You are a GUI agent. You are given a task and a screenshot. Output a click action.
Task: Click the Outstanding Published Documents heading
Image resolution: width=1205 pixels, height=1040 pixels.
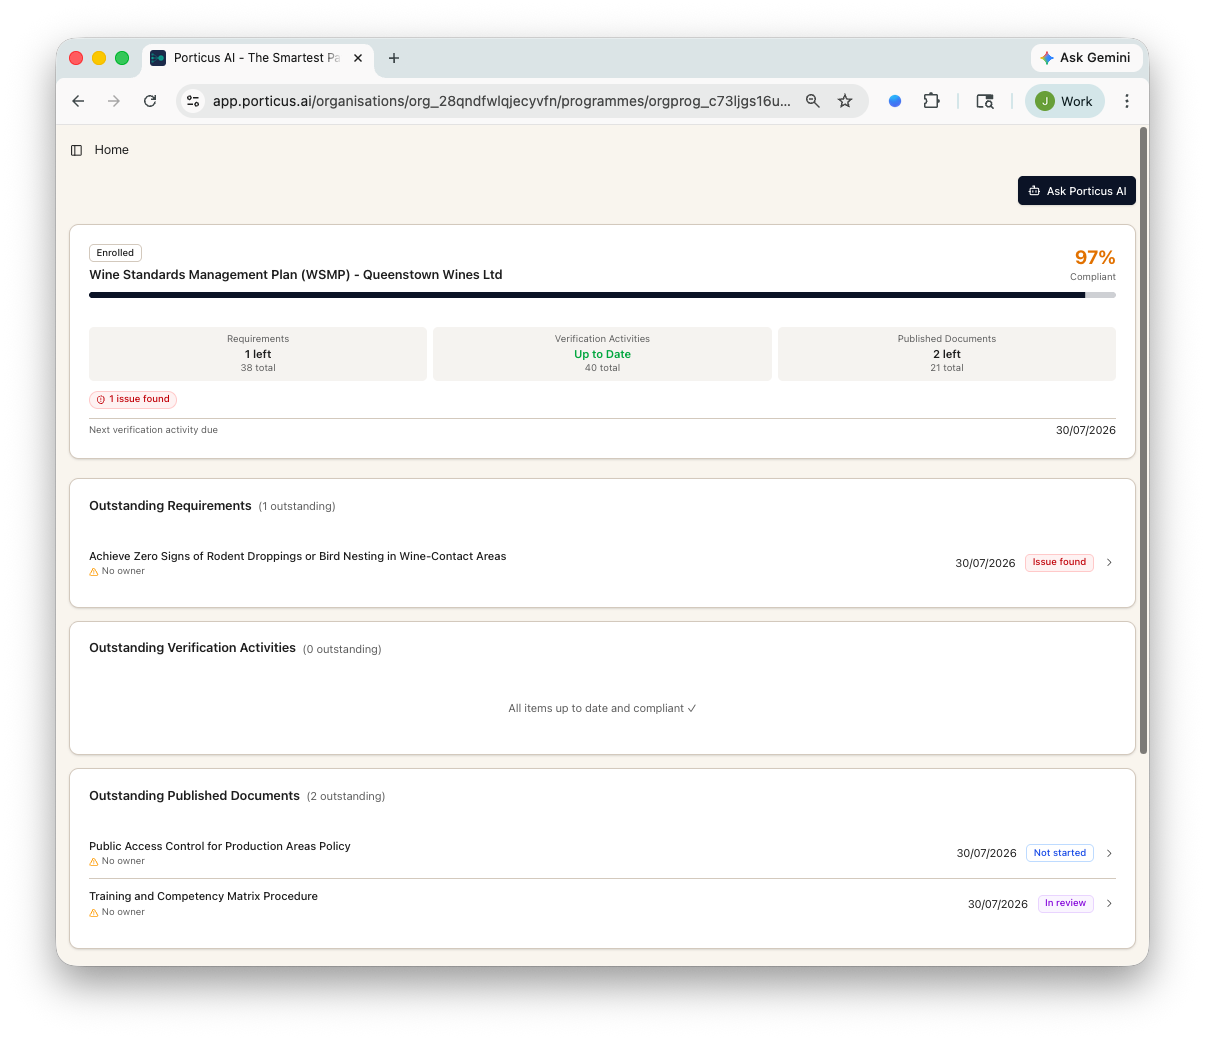coord(194,796)
